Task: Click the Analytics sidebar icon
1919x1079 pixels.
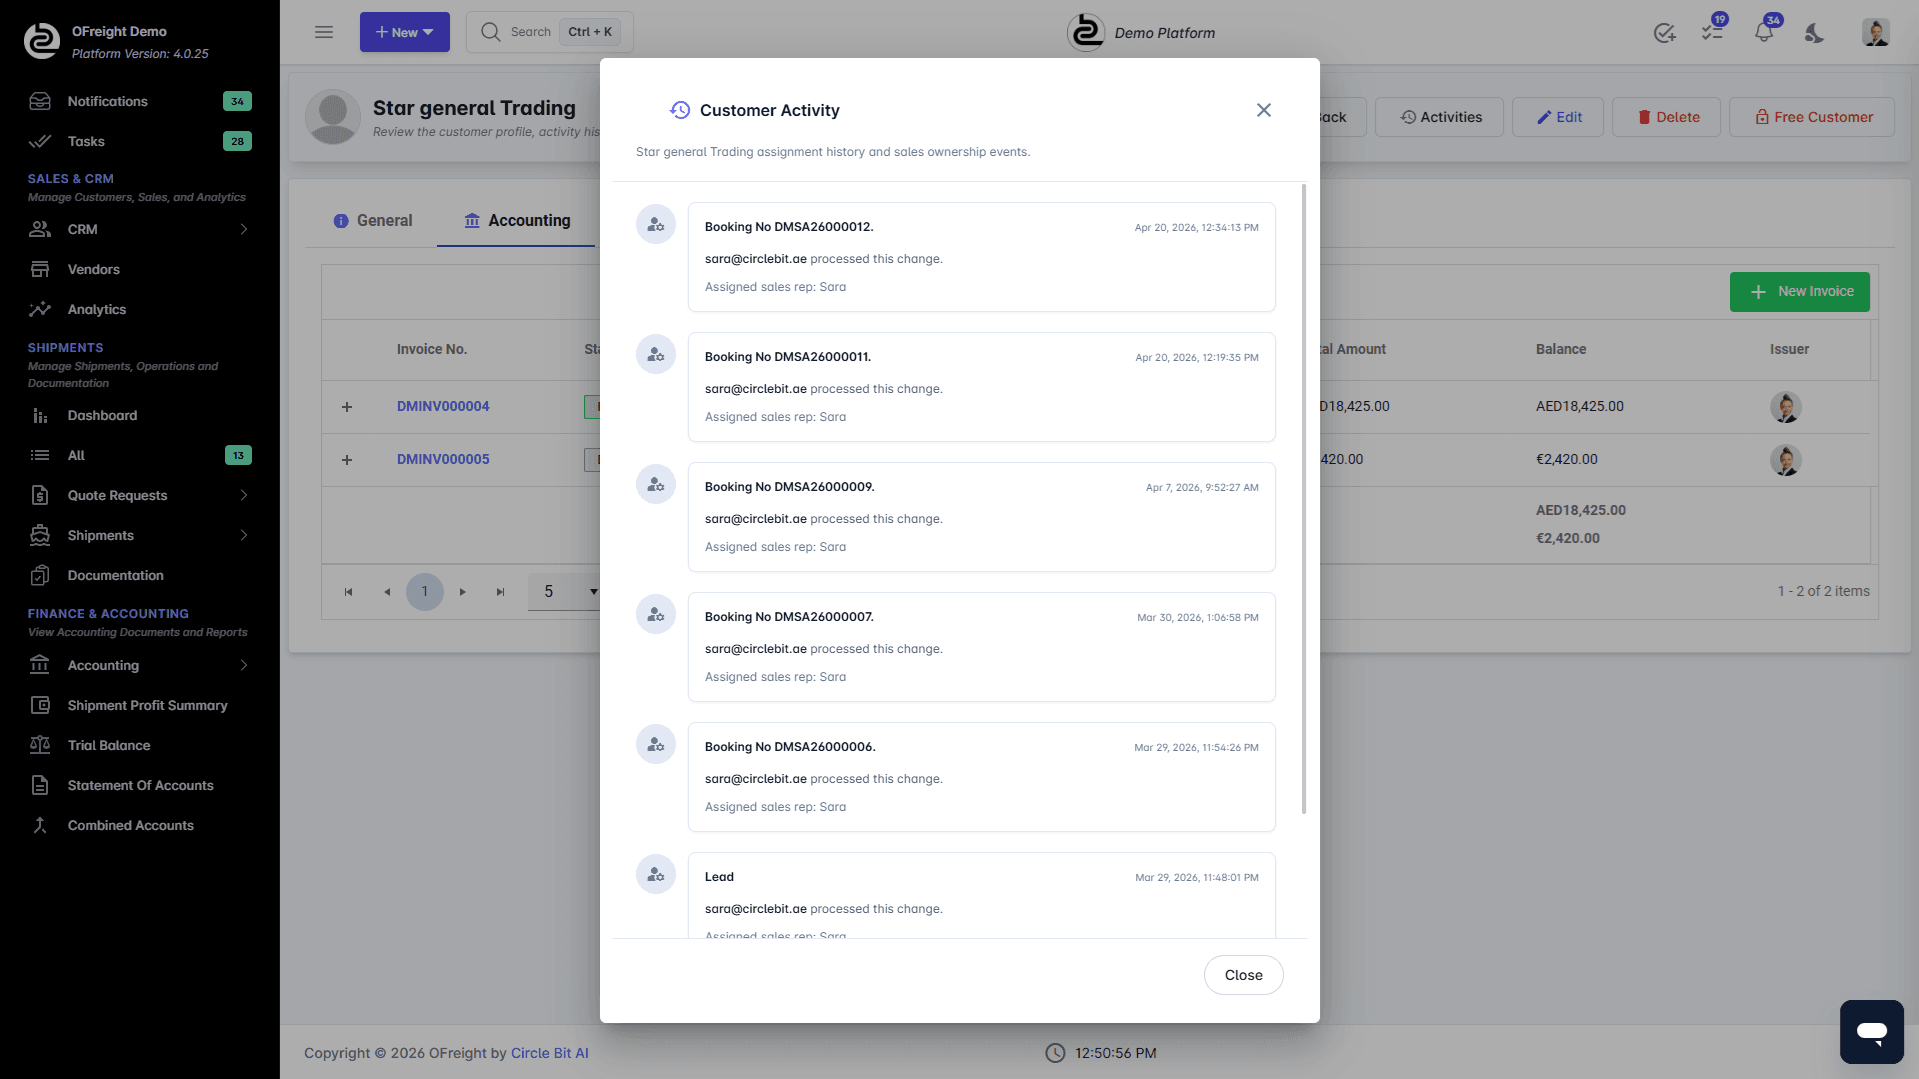Action: pos(40,309)
